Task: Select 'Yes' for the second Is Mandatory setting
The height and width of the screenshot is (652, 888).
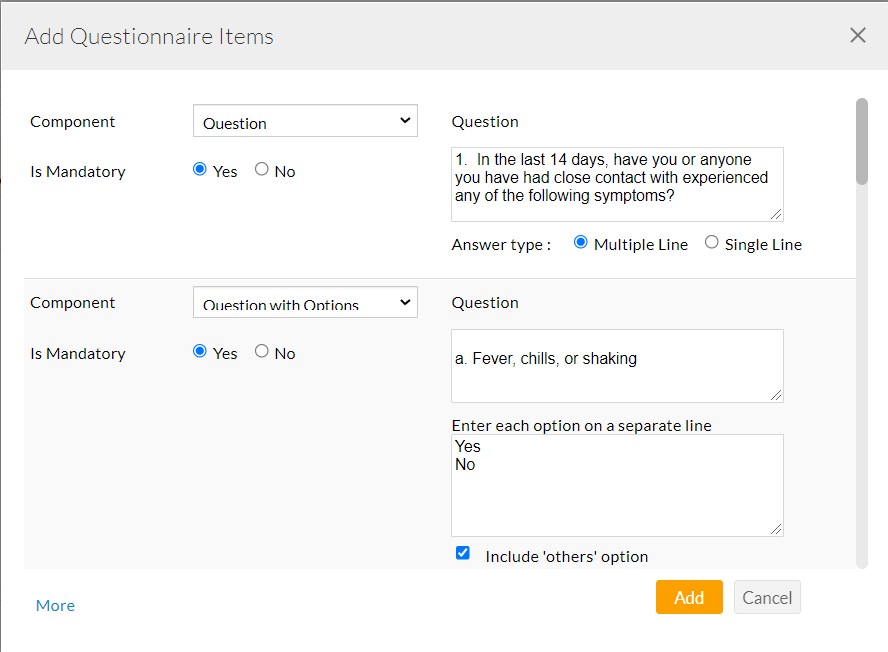Action: [199, 352]
